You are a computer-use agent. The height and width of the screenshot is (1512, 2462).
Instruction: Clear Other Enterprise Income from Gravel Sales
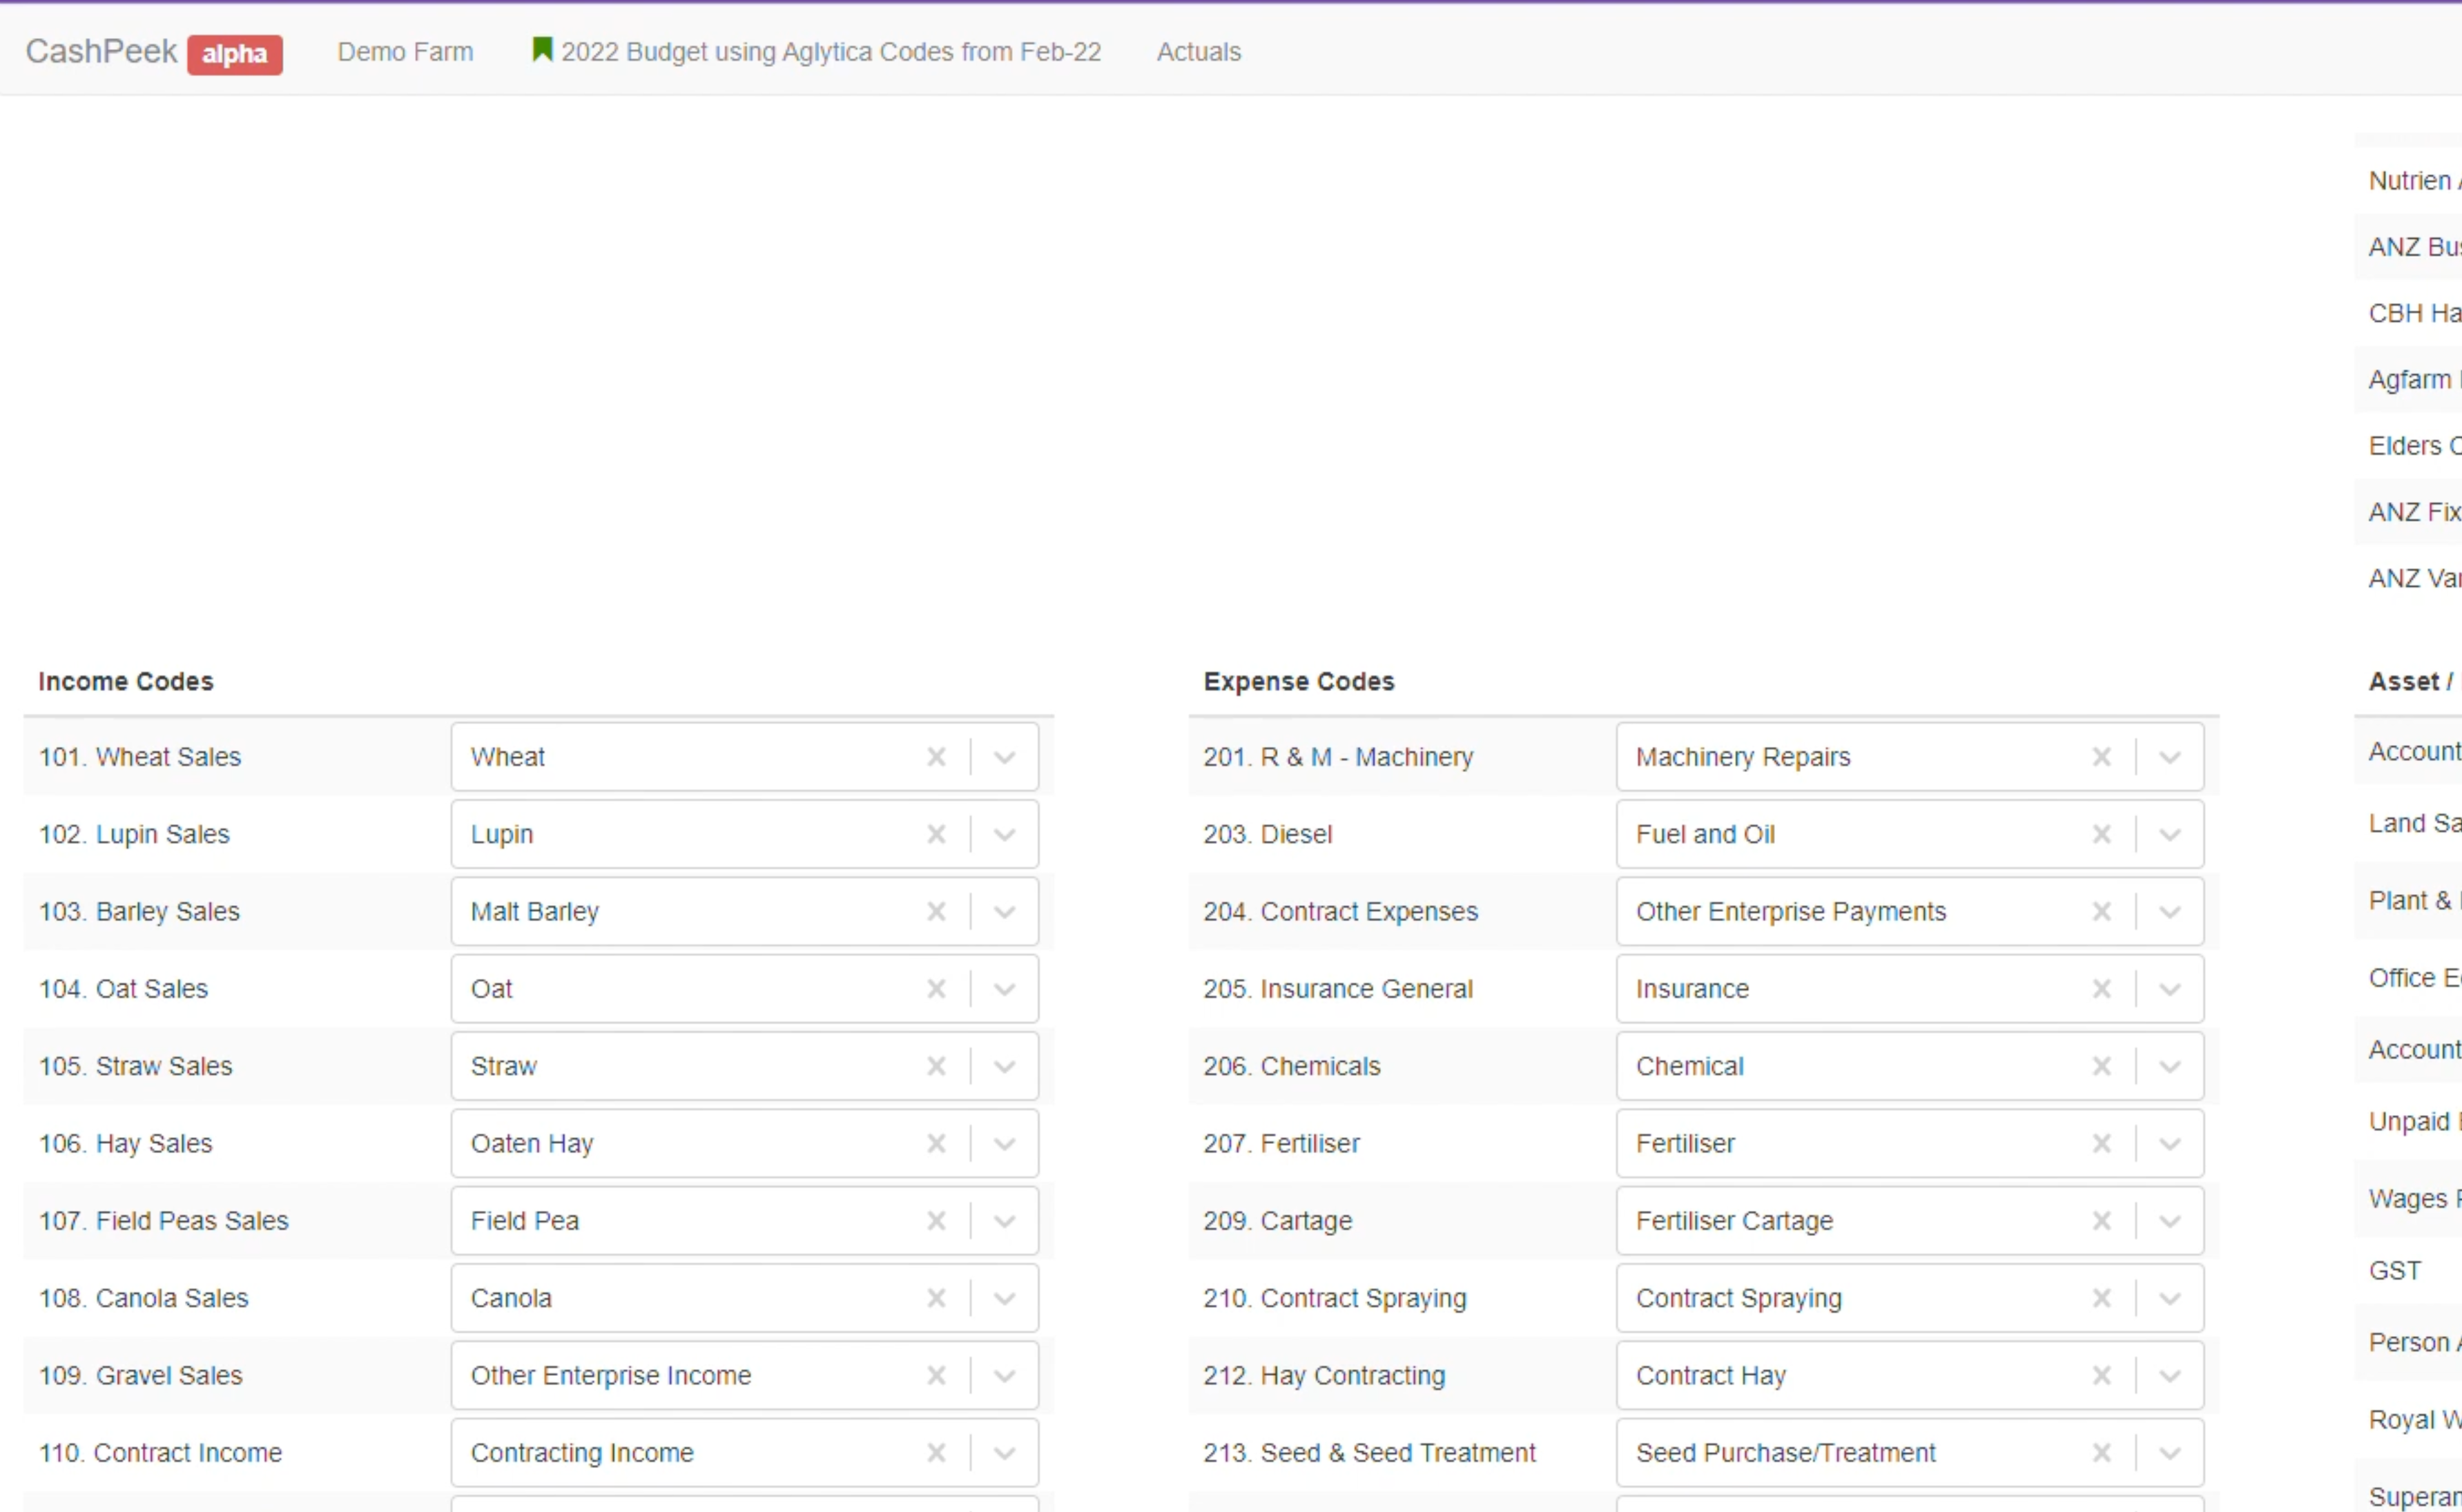(x=936, y=1375)
